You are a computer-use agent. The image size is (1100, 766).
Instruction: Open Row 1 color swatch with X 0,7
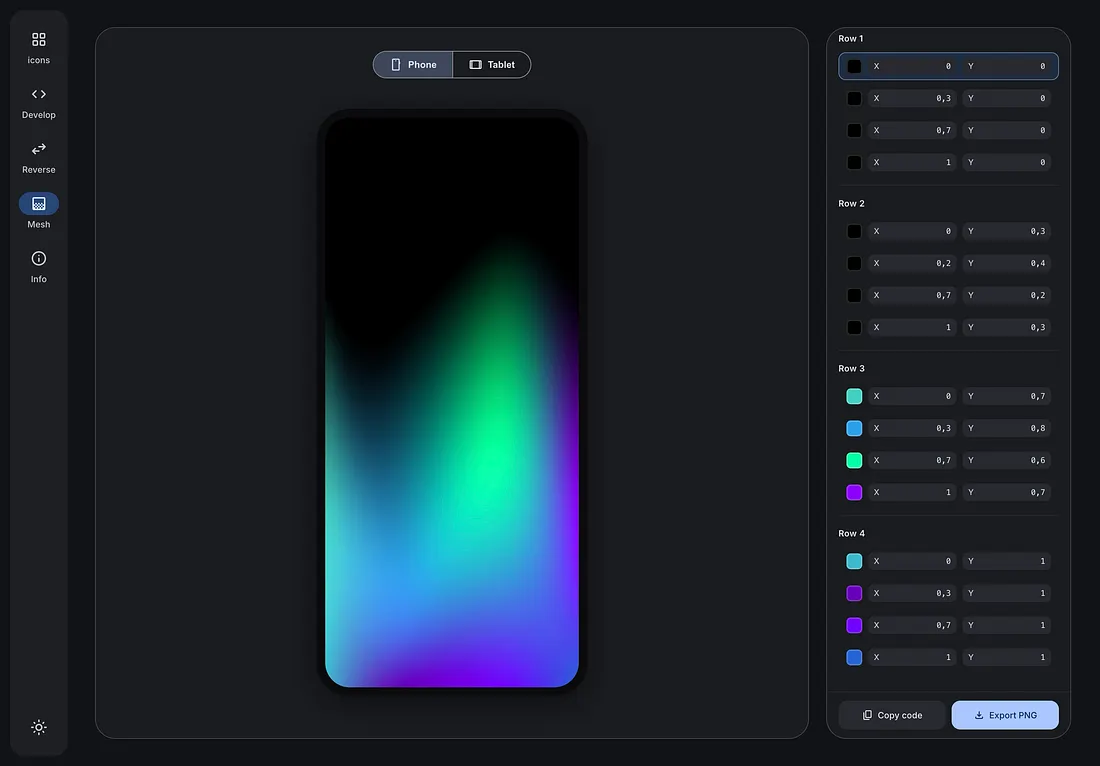coord(854,130)
